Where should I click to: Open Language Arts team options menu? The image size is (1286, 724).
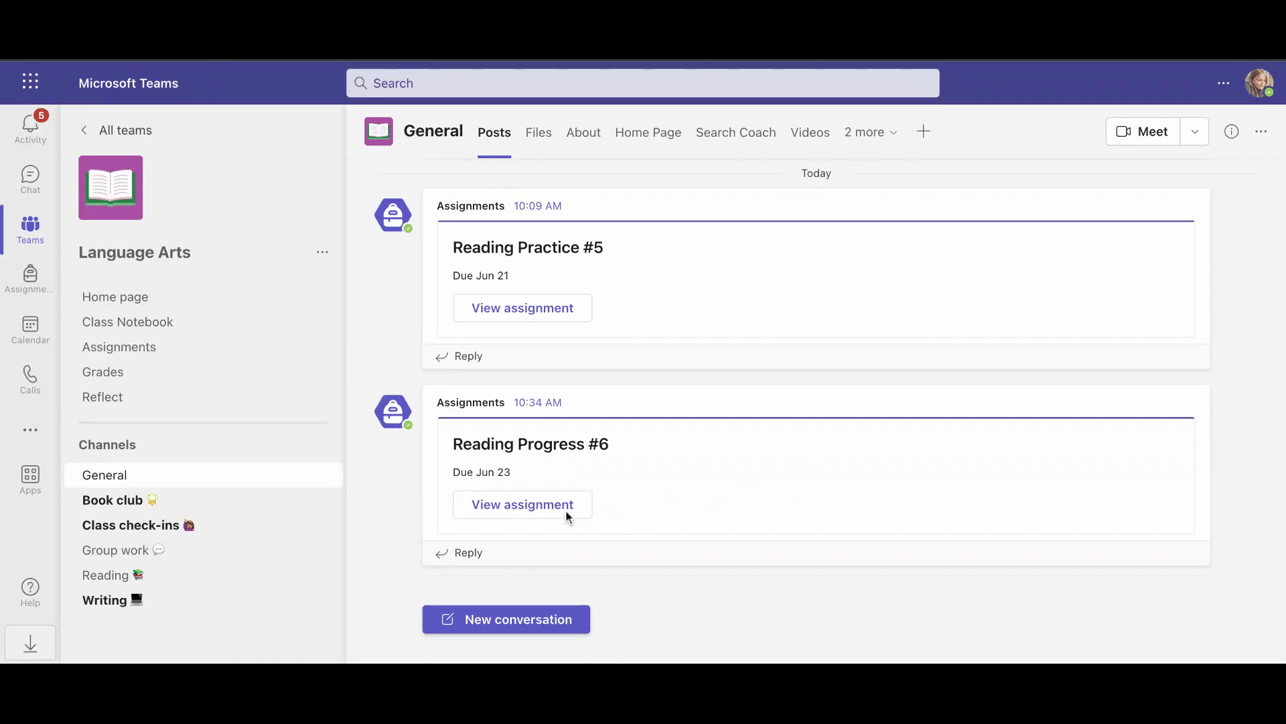[x=322, y=252]
